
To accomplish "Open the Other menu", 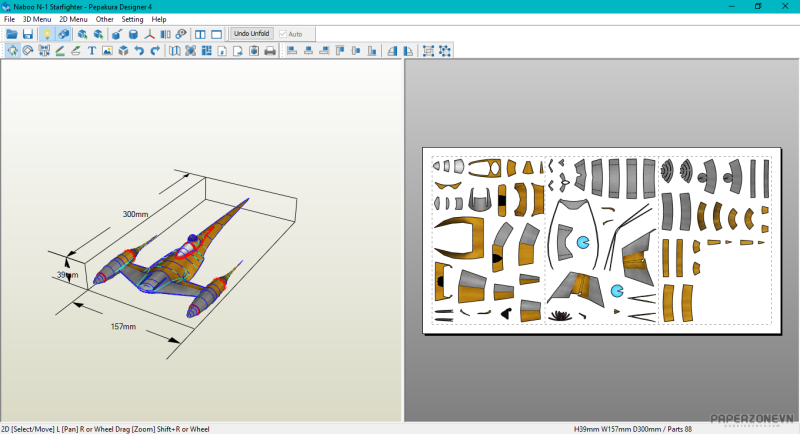I will pos(105,19).
